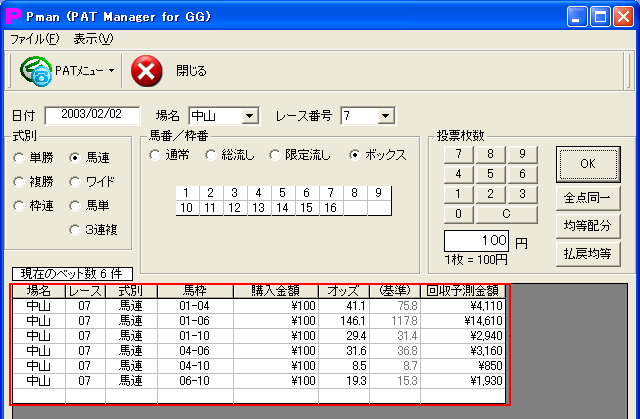Click the 払戻均等 button
This screenshot has width=640, height=419.
[x=587, y=253]
